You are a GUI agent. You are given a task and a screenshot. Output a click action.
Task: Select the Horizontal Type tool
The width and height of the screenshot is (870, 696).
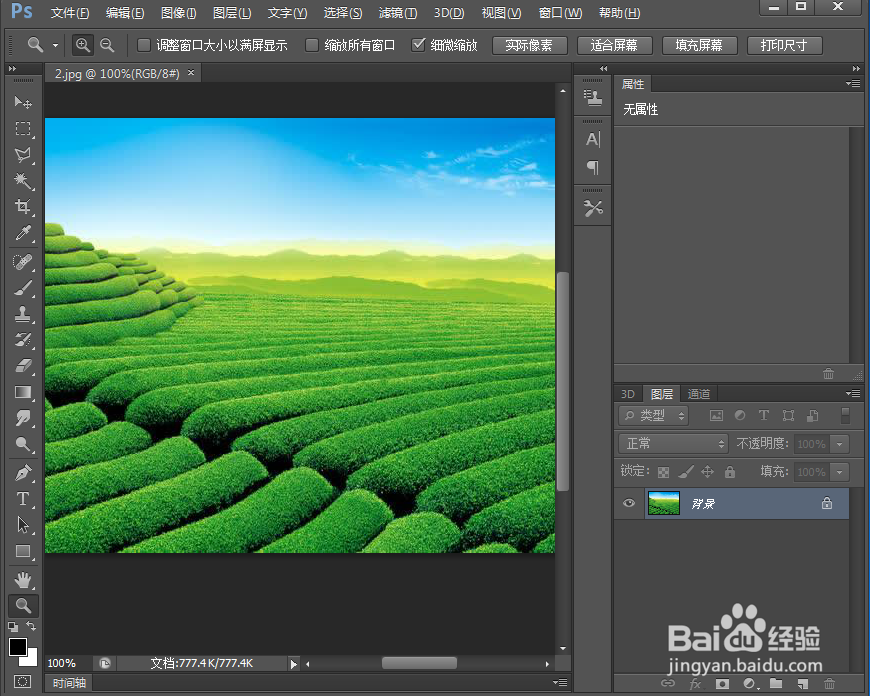click(x=23, y=499)
